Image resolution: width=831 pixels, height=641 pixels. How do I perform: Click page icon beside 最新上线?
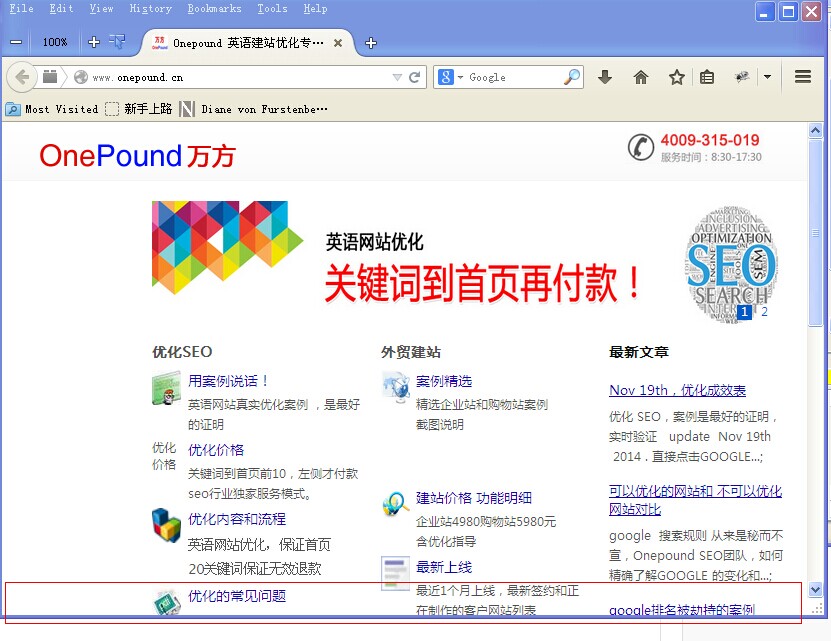click(x=395, y=573)
